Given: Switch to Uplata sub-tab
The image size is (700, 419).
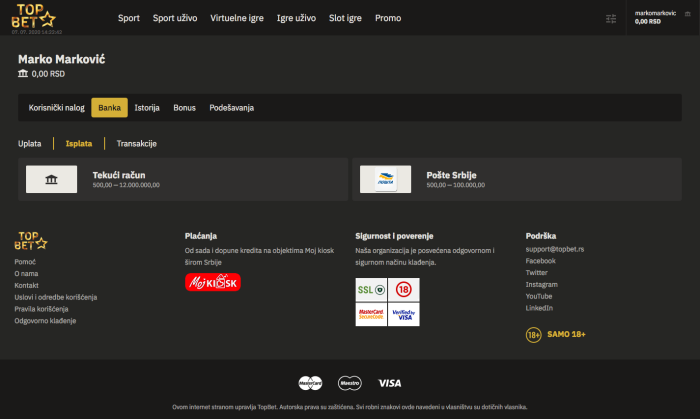Looking at the screenshot, I should (x=29, y=144).
